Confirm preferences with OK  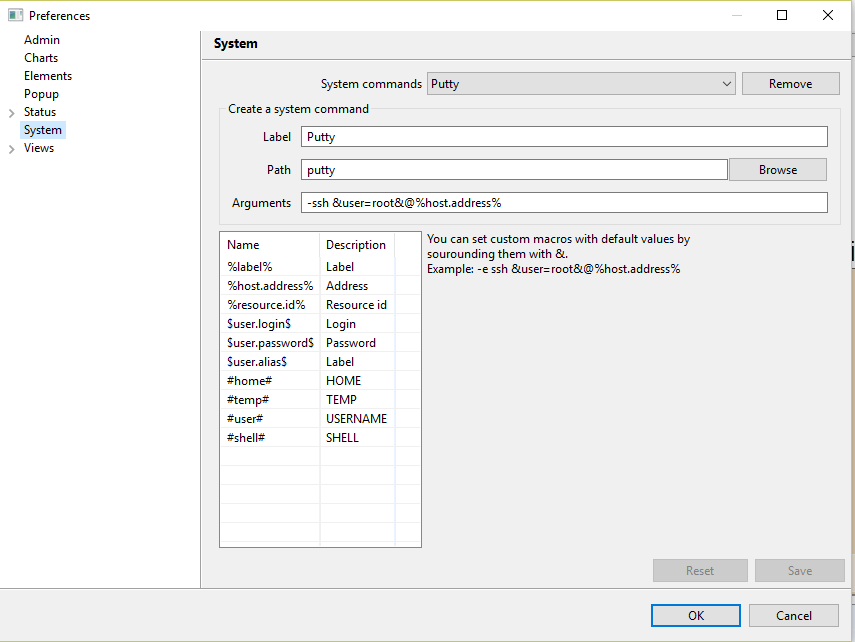click(695, 615)
